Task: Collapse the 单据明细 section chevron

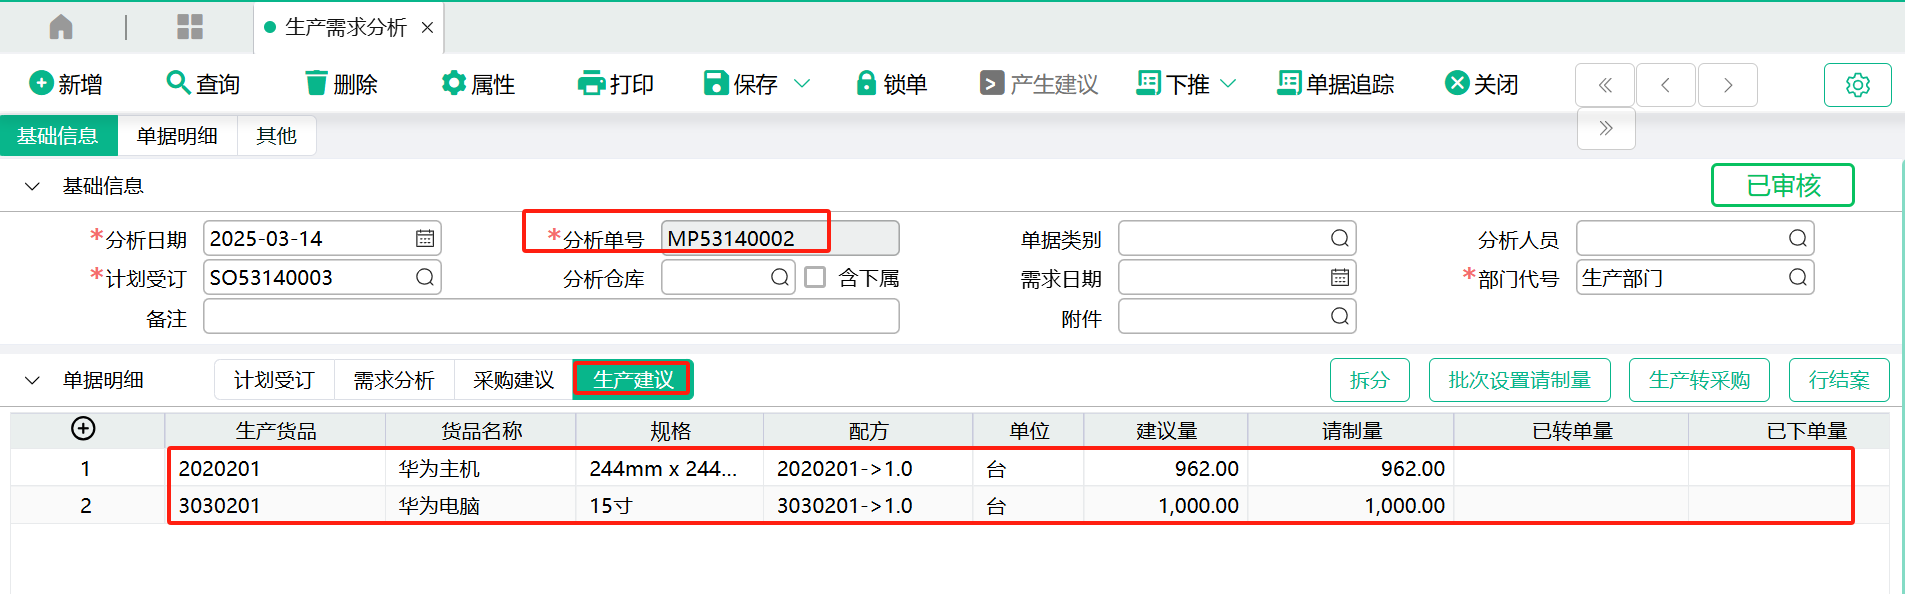Action: click(x=32, y=380)
